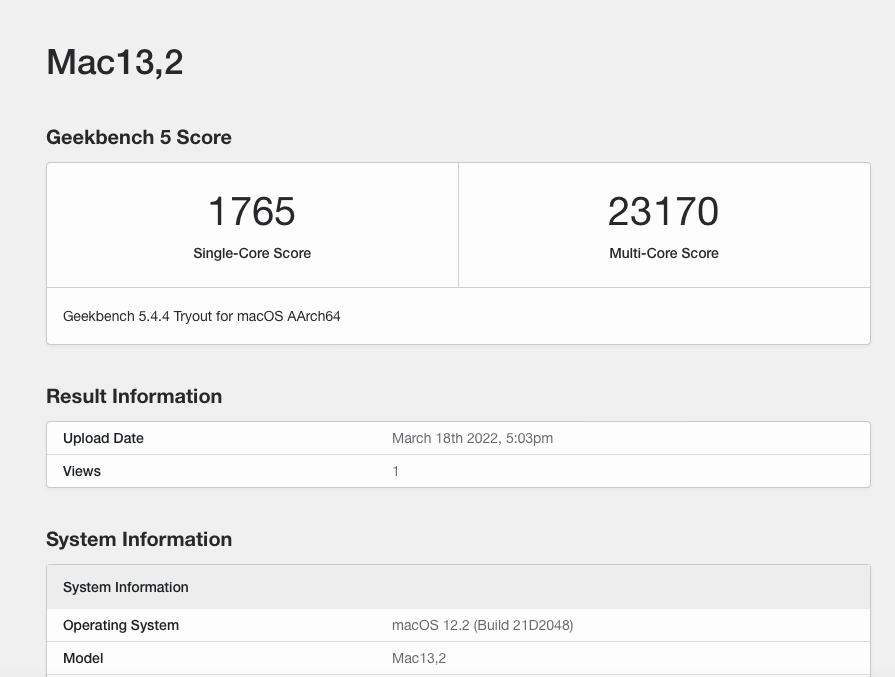Viewport: 895px width, 677px height.
Task: Click the Multi-Core Score label
Action: [x=664, y=253]
